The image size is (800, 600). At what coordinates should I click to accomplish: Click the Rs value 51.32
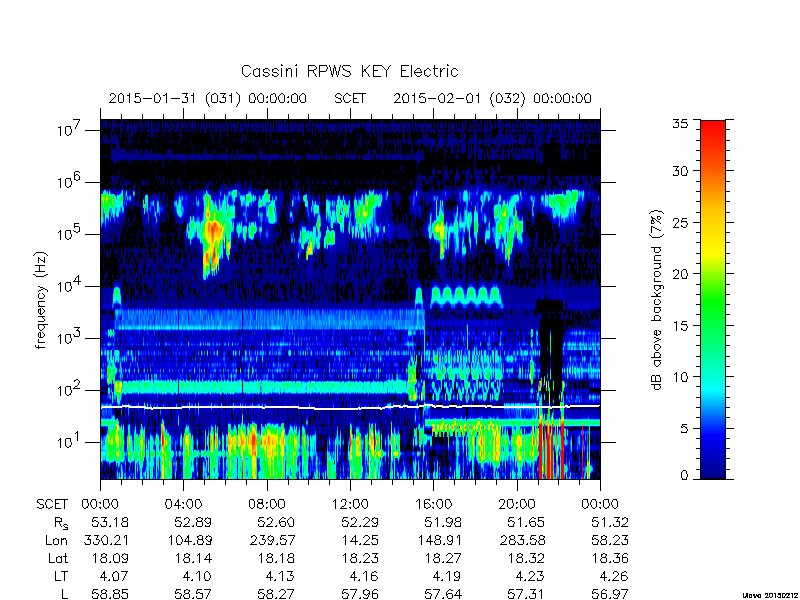point(609,523)
